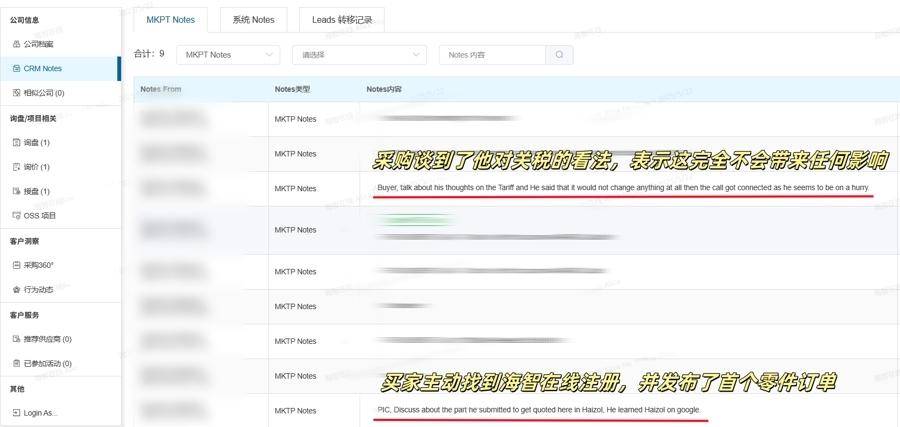Open the 已参加活动 (0) icon

click(16, 363)
